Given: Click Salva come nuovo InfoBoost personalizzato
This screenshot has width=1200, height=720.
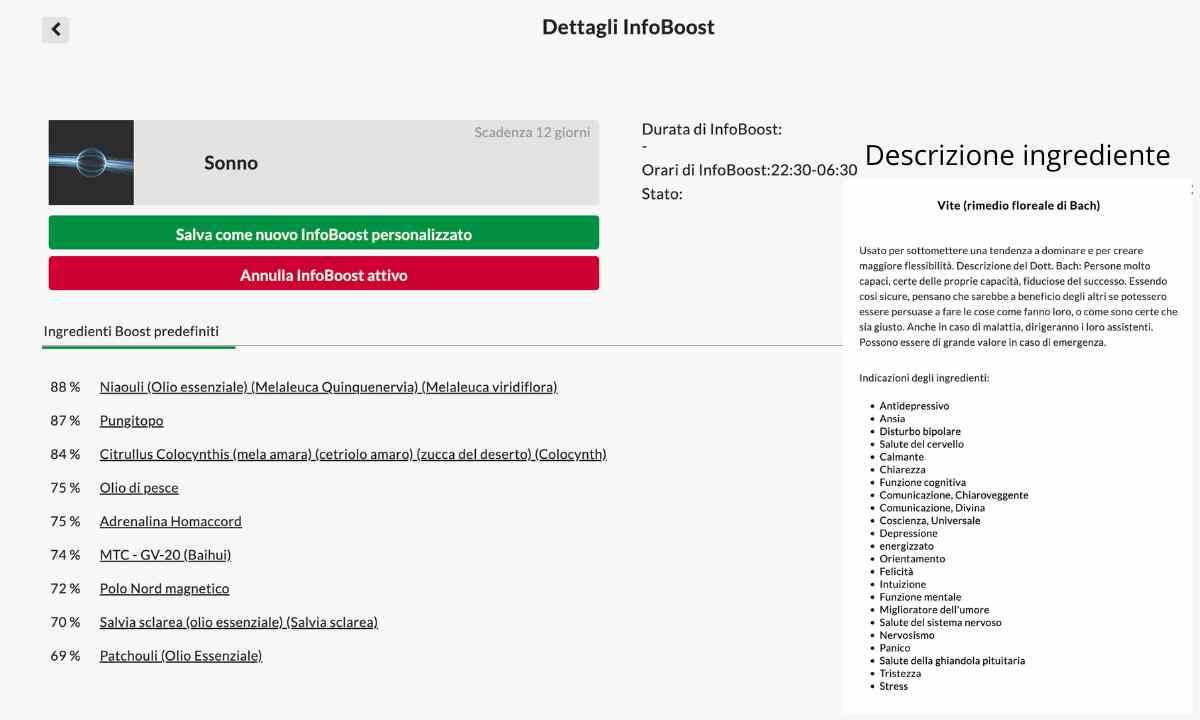Looking at the screenshot, I should [x=324, y=233].
